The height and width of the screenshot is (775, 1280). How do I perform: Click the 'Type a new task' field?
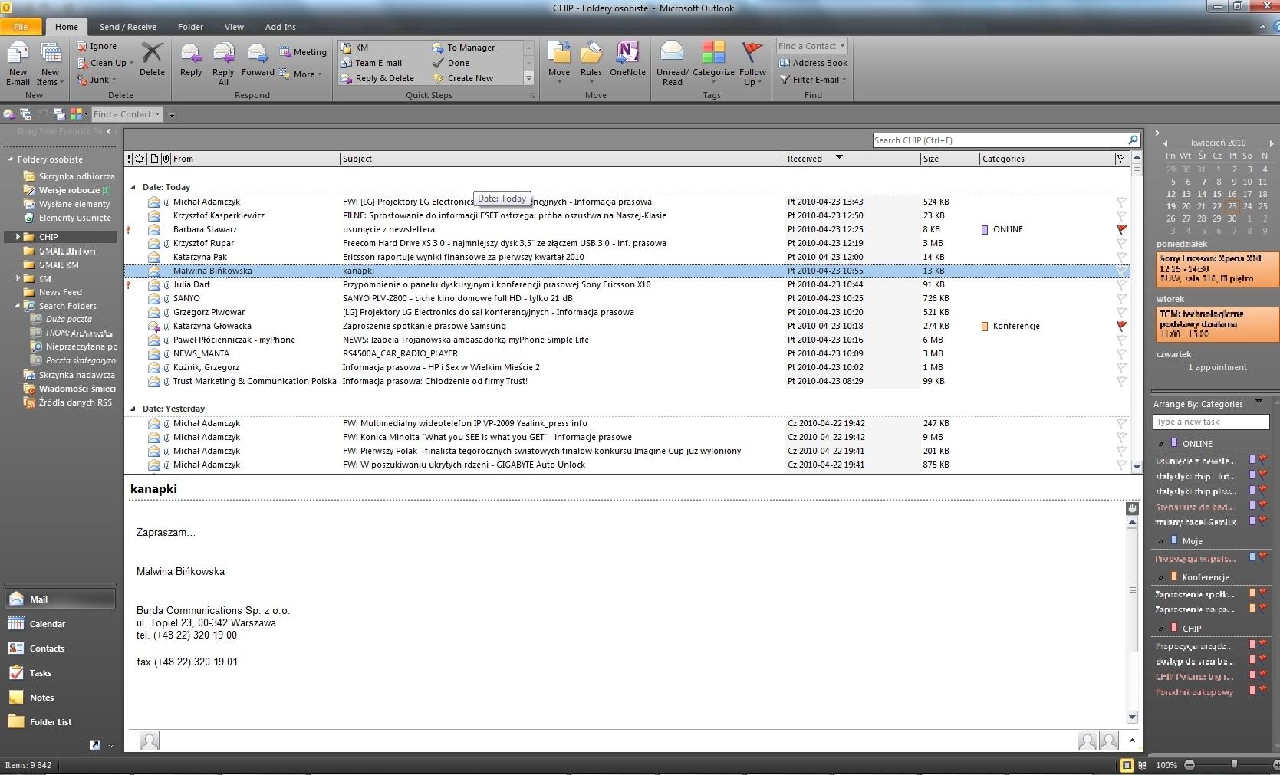[1211, 422]
